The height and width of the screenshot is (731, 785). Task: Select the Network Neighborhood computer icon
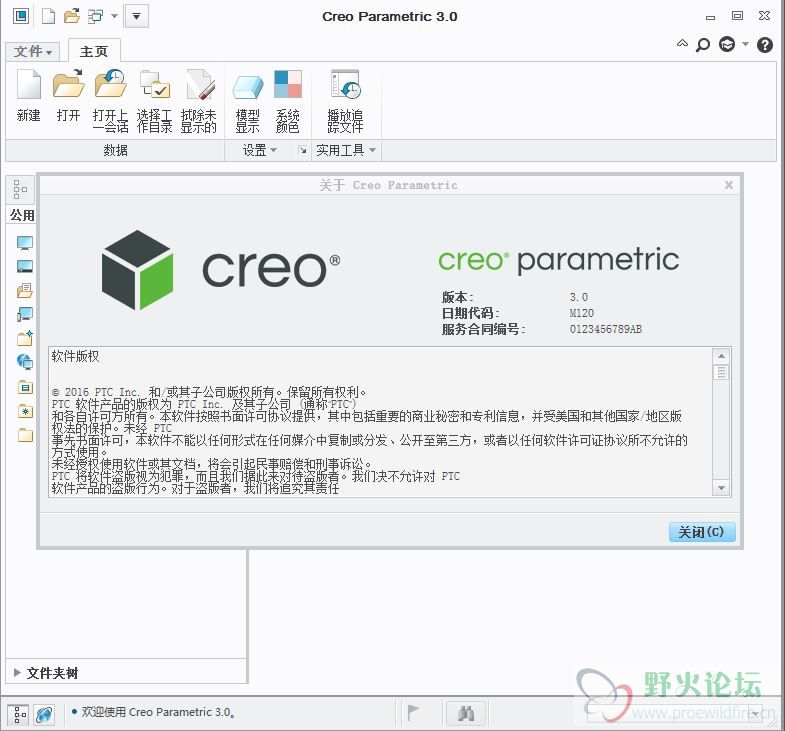coord(25,314)
